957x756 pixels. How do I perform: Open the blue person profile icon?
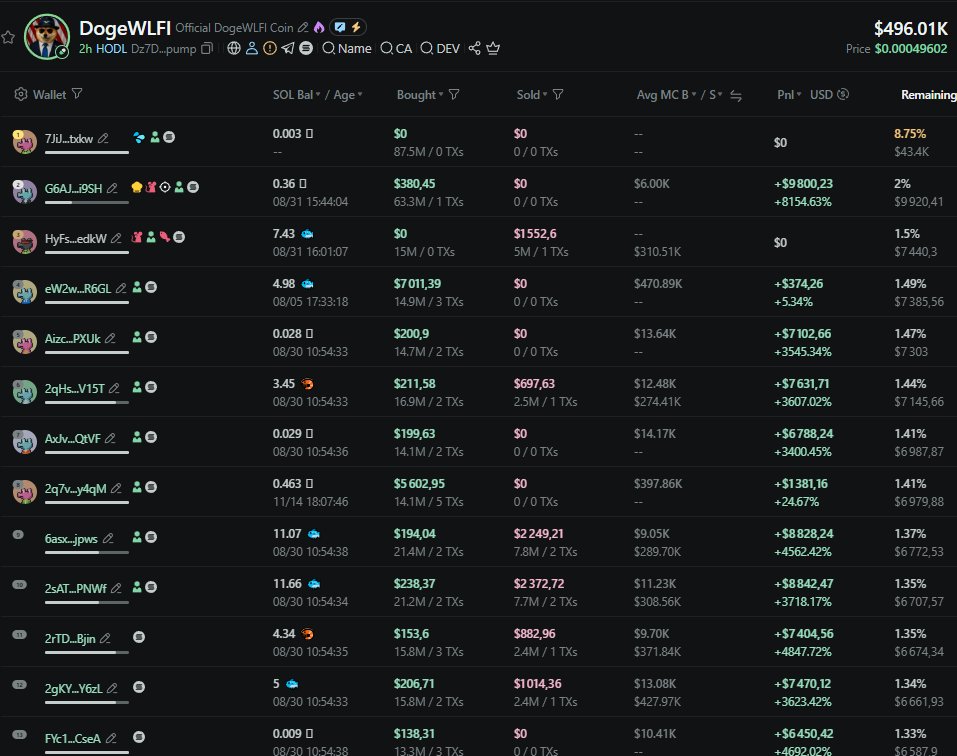tap(251, 48)
